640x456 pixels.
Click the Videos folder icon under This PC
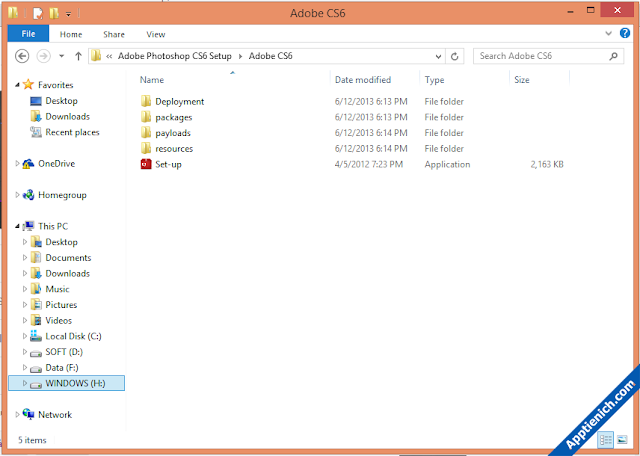tap(36, 320)
